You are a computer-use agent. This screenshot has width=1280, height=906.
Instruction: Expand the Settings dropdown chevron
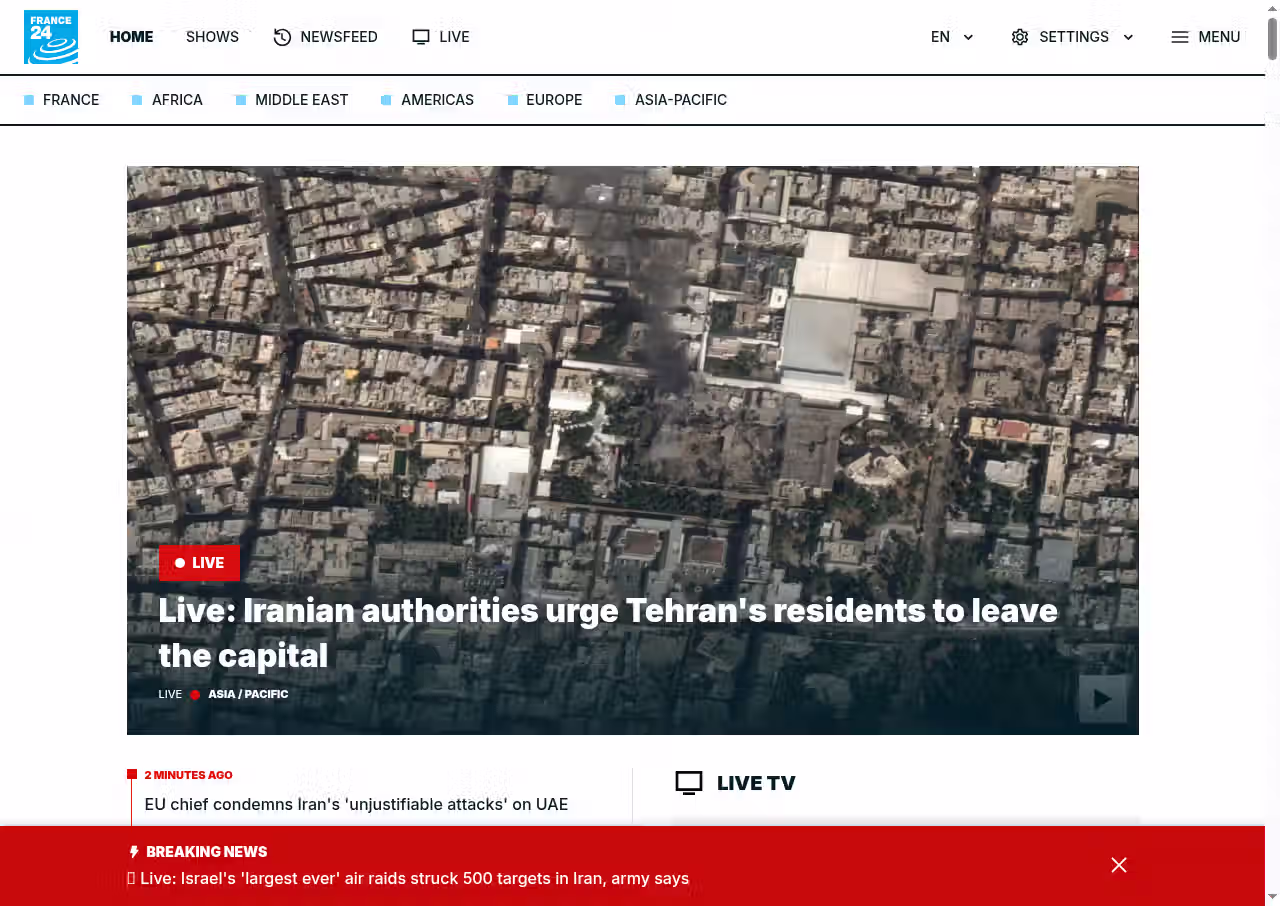[x=1128, y=37]
